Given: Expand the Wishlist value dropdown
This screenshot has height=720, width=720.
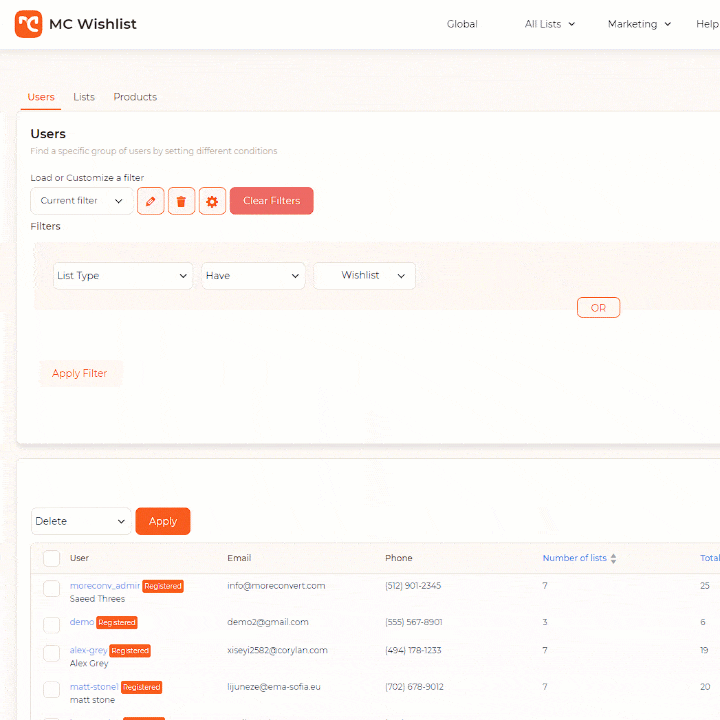Looking at the screenshot, I should [365, 276].
